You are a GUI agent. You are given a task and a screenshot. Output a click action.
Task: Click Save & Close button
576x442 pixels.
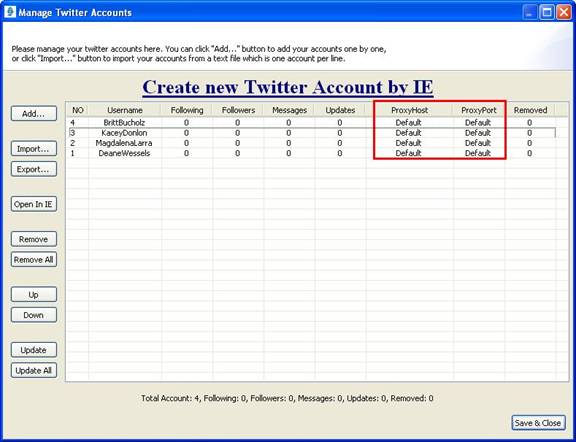pyautogui.click(x=538, y=423)
